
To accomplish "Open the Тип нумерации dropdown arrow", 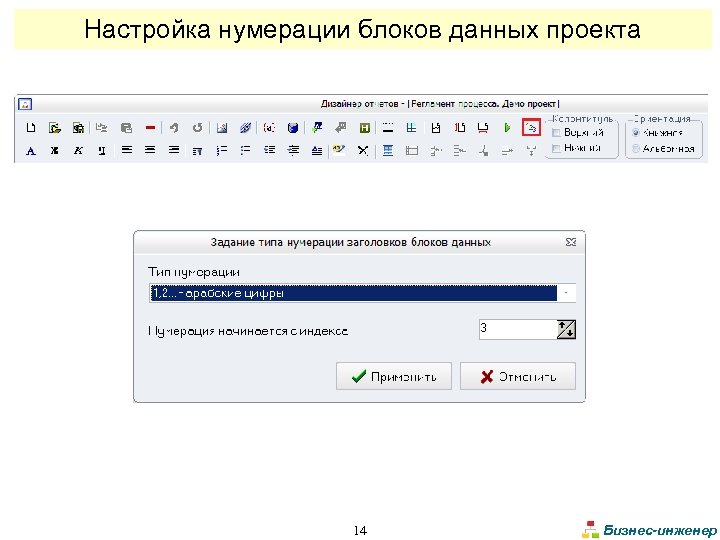I will coord(566,293).
